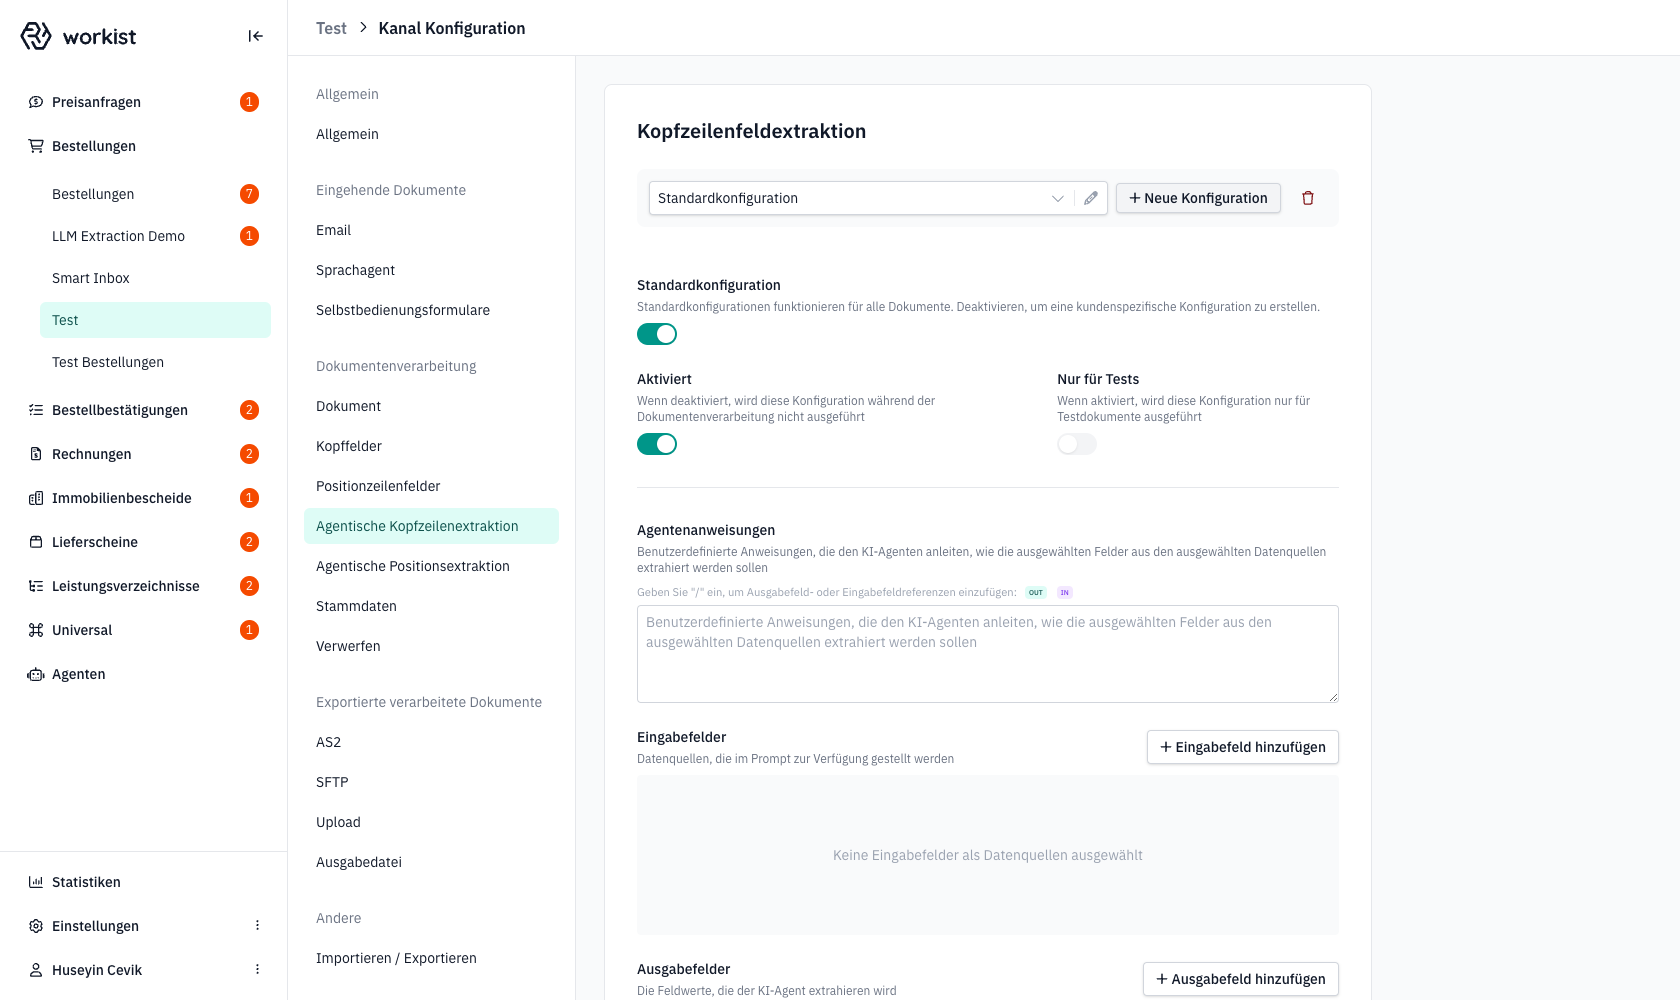
Task: Click the Leistungsverzeichnisse icon
Action: (x=36, y=586)
